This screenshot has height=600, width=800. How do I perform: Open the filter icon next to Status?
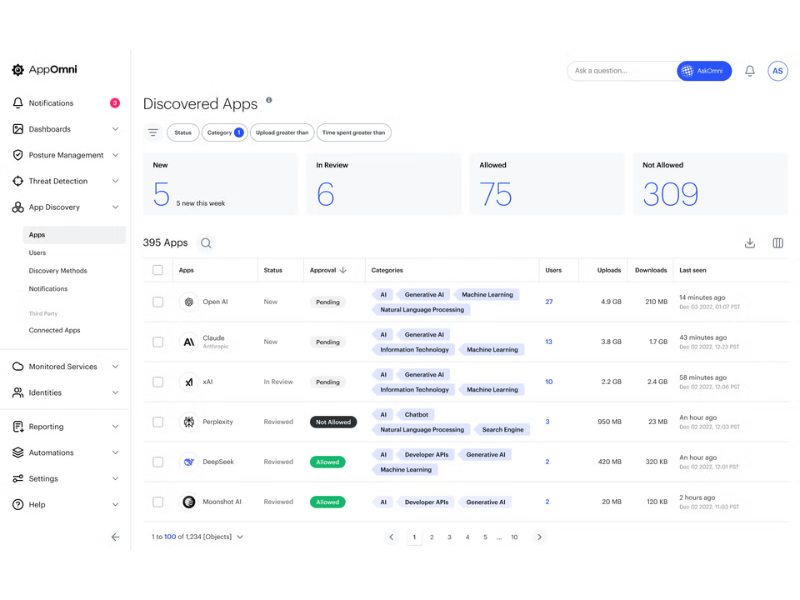[153, 132]
